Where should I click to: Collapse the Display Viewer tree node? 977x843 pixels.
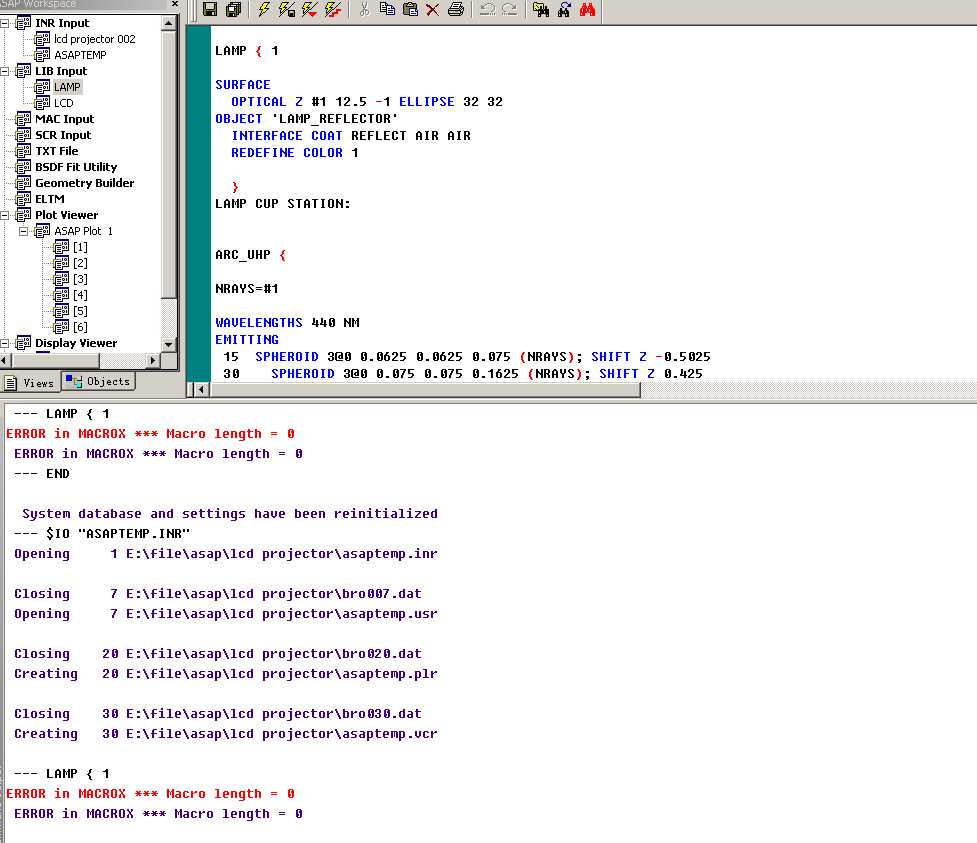click(4, 343)
